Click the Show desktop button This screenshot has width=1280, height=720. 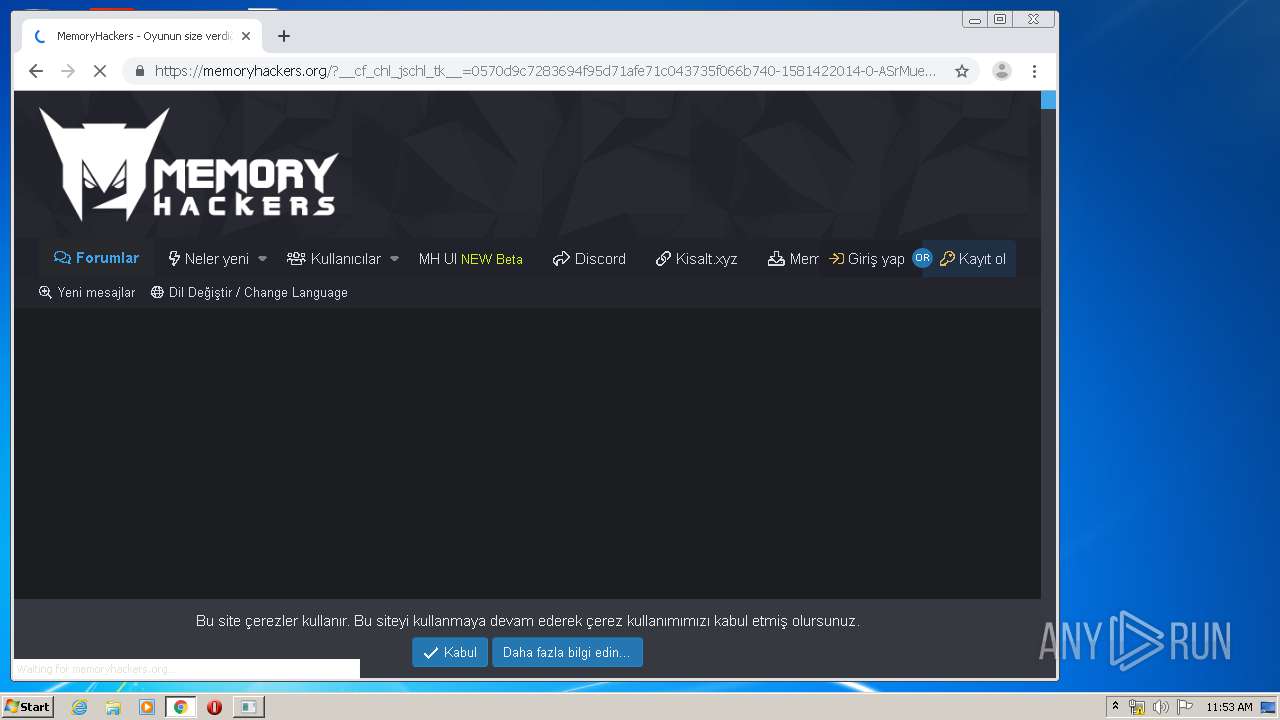pyautogui.click(x=1269, y=707)
